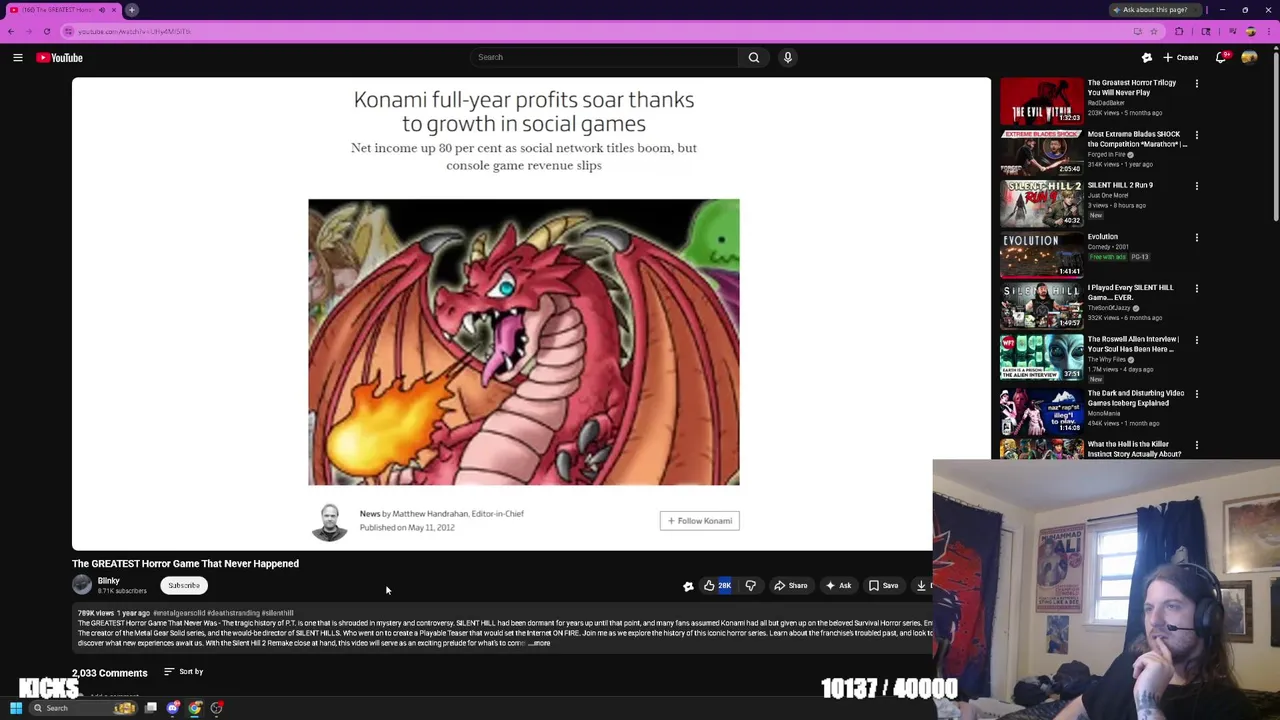Open options for Killer Instinct Story video
The image size is (1280, 720).
point(1196,445)
